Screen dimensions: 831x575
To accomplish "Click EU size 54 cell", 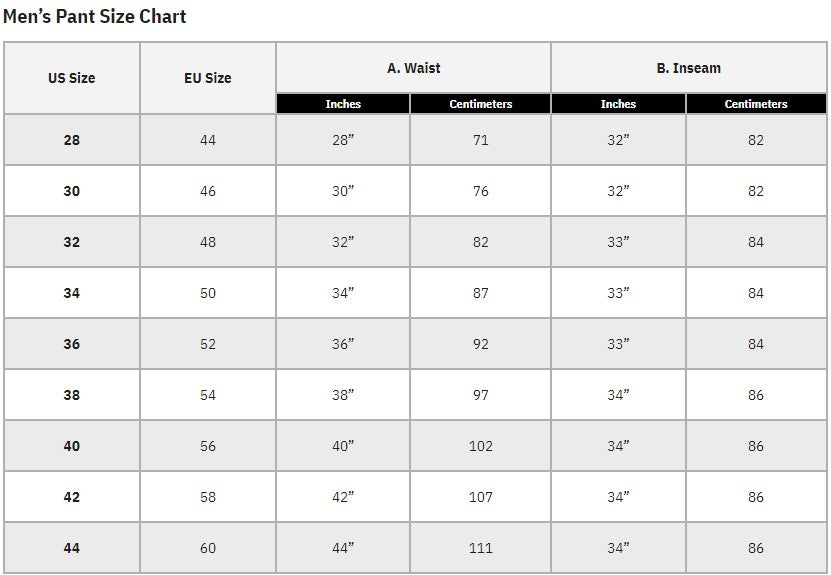I will click(208, 395).
